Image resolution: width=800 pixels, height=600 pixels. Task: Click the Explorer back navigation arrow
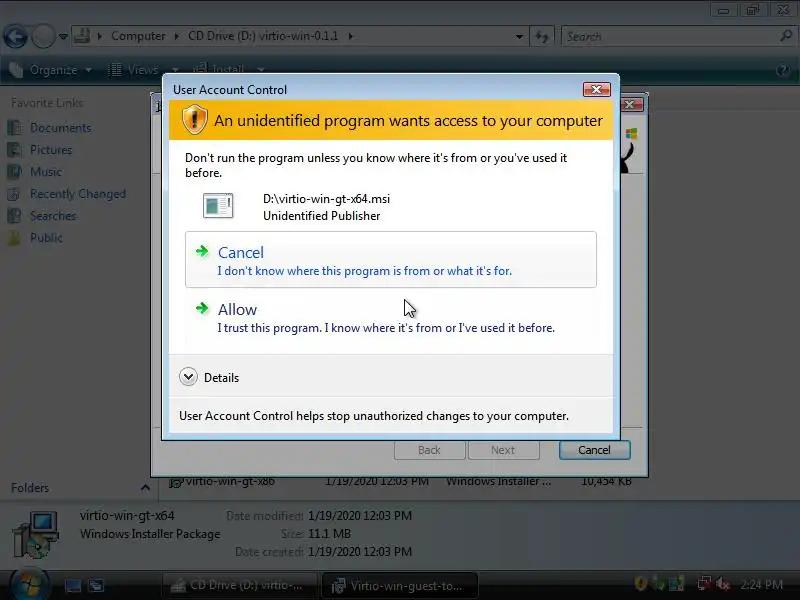coord(16,36)
